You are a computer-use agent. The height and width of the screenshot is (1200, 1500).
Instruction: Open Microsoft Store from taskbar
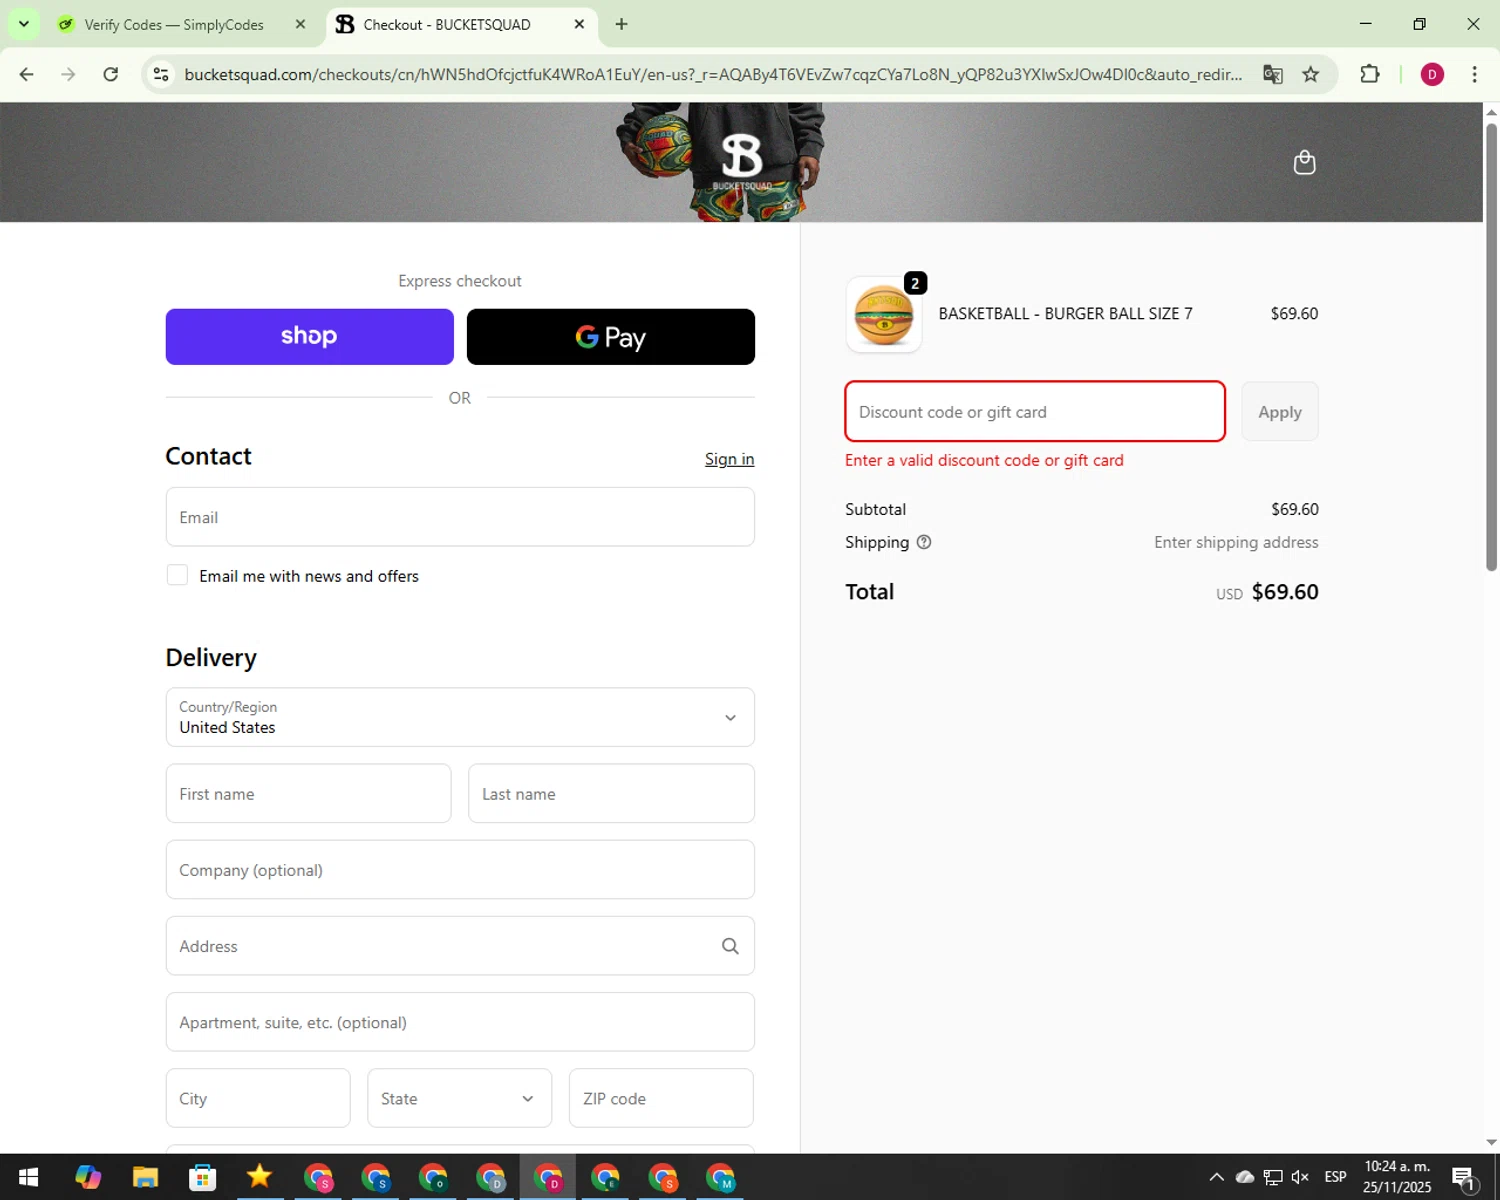point(202,1177)
